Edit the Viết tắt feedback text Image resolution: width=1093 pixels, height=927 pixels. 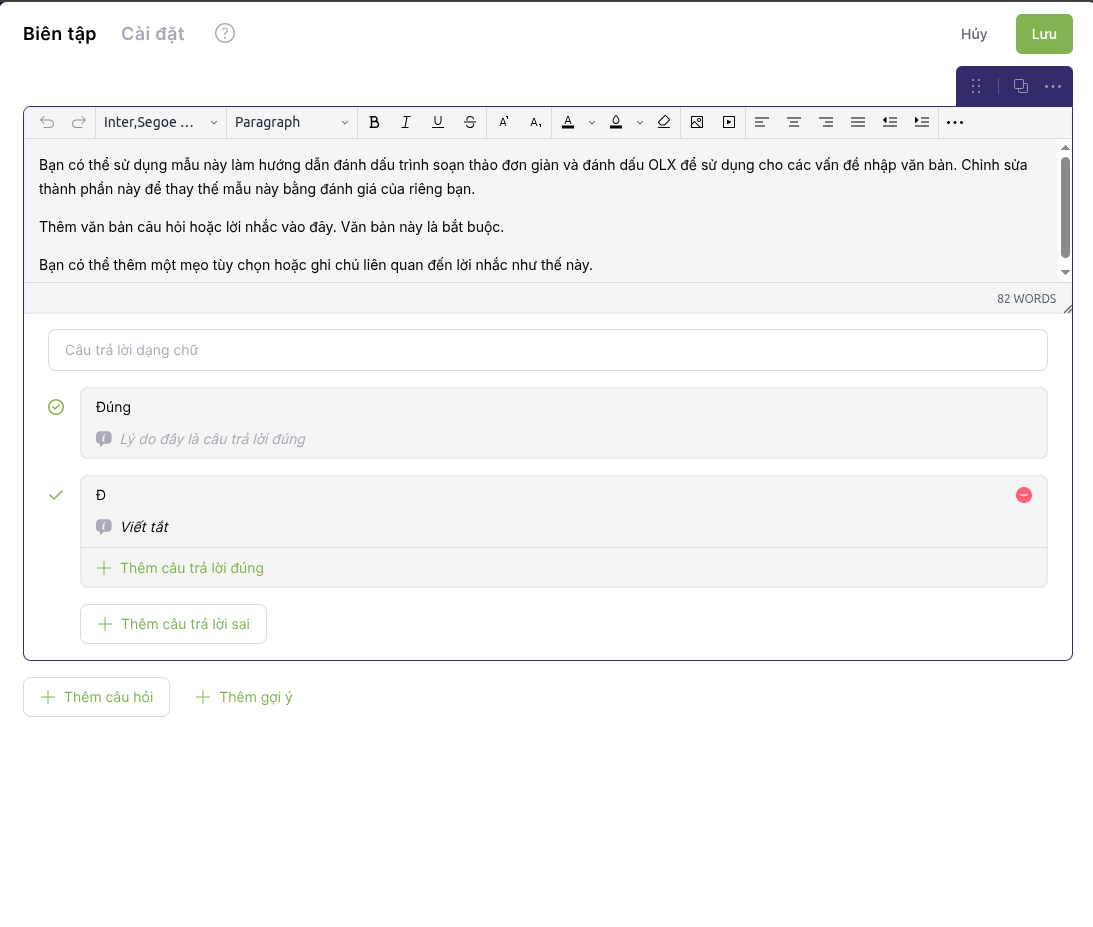(x=145, y=528)
